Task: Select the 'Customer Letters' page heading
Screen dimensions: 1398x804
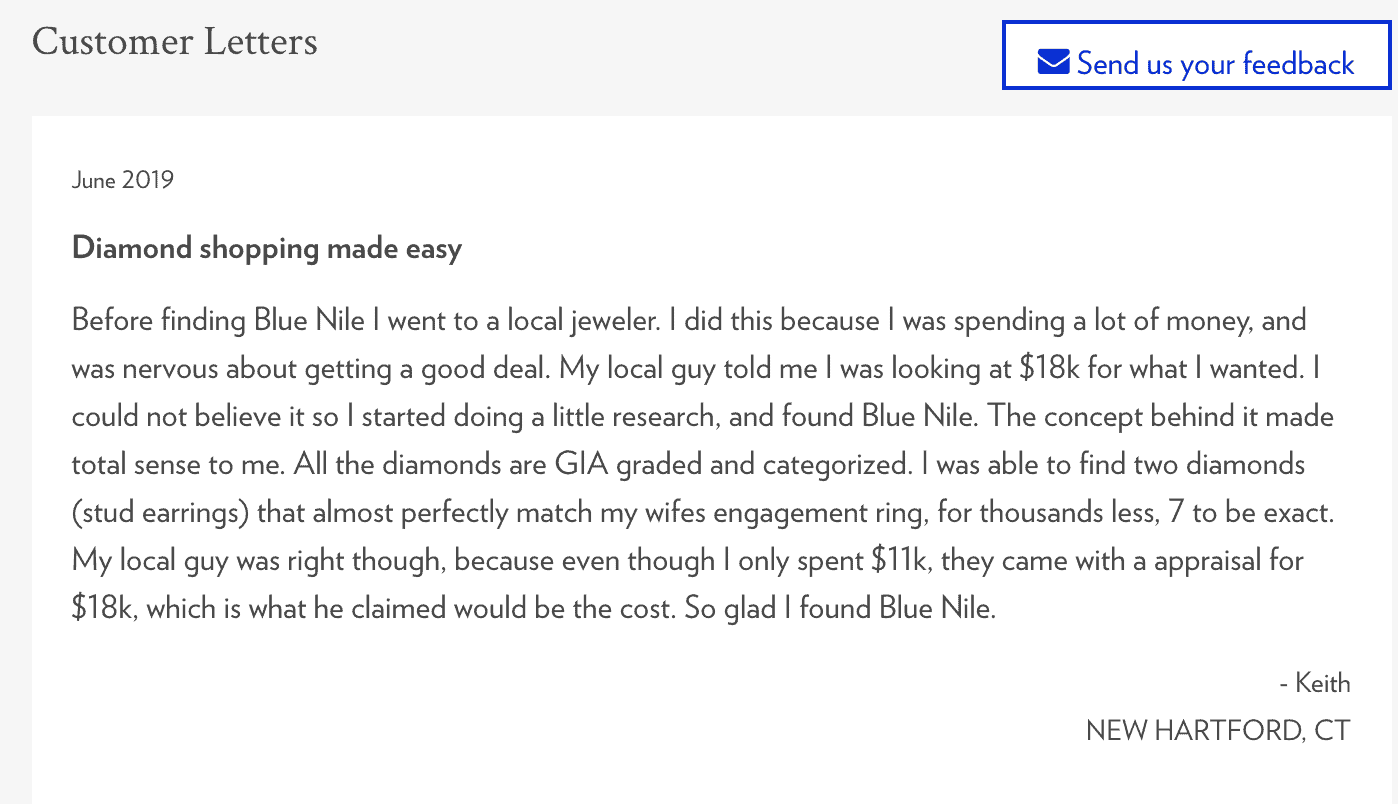Action: point(174,42)
